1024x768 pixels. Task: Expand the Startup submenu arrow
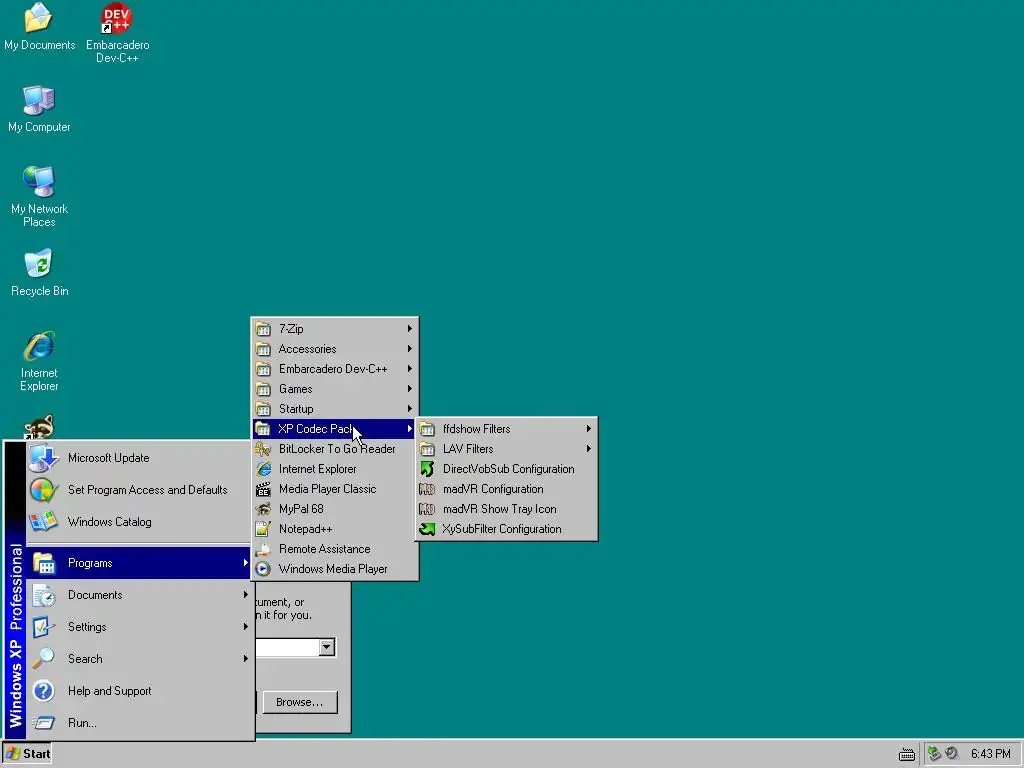(409, 409)
